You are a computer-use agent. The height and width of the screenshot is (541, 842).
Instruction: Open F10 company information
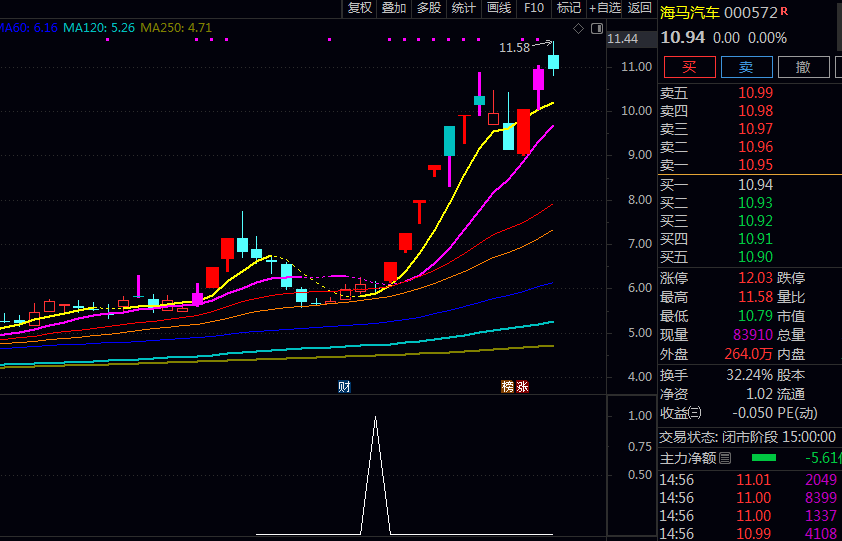pos(534,8)
